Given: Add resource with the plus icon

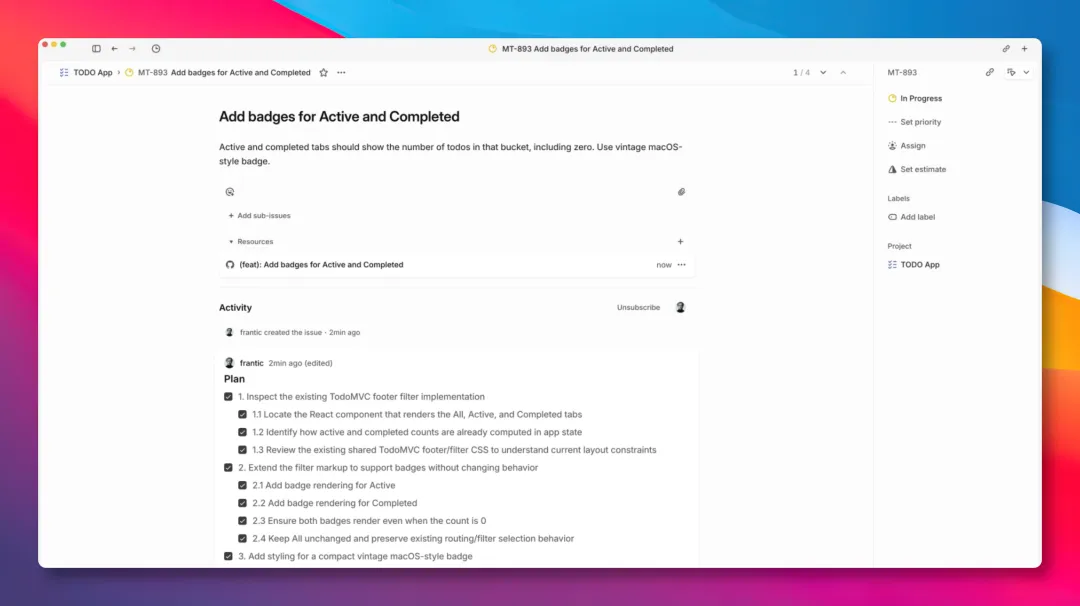Looking at the screenshot, I should [681, 242].
